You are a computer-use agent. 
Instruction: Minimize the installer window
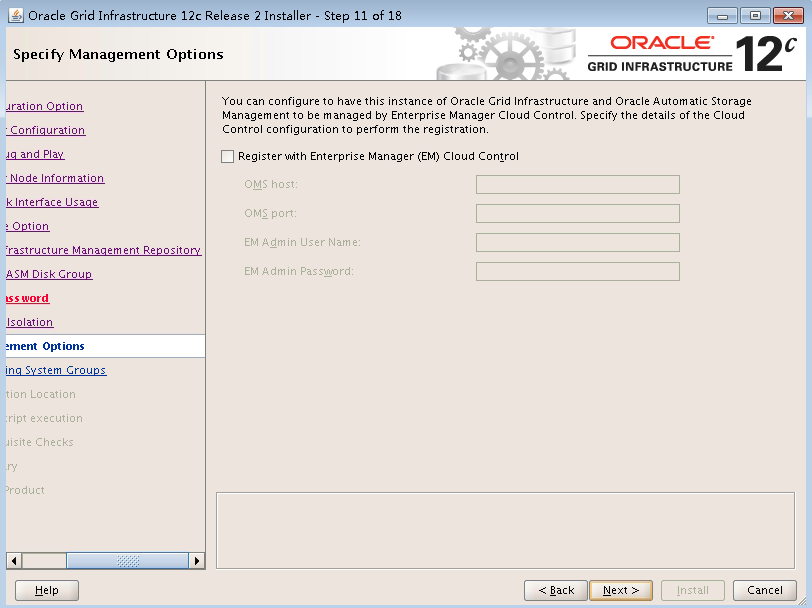[x=722, y=16]
